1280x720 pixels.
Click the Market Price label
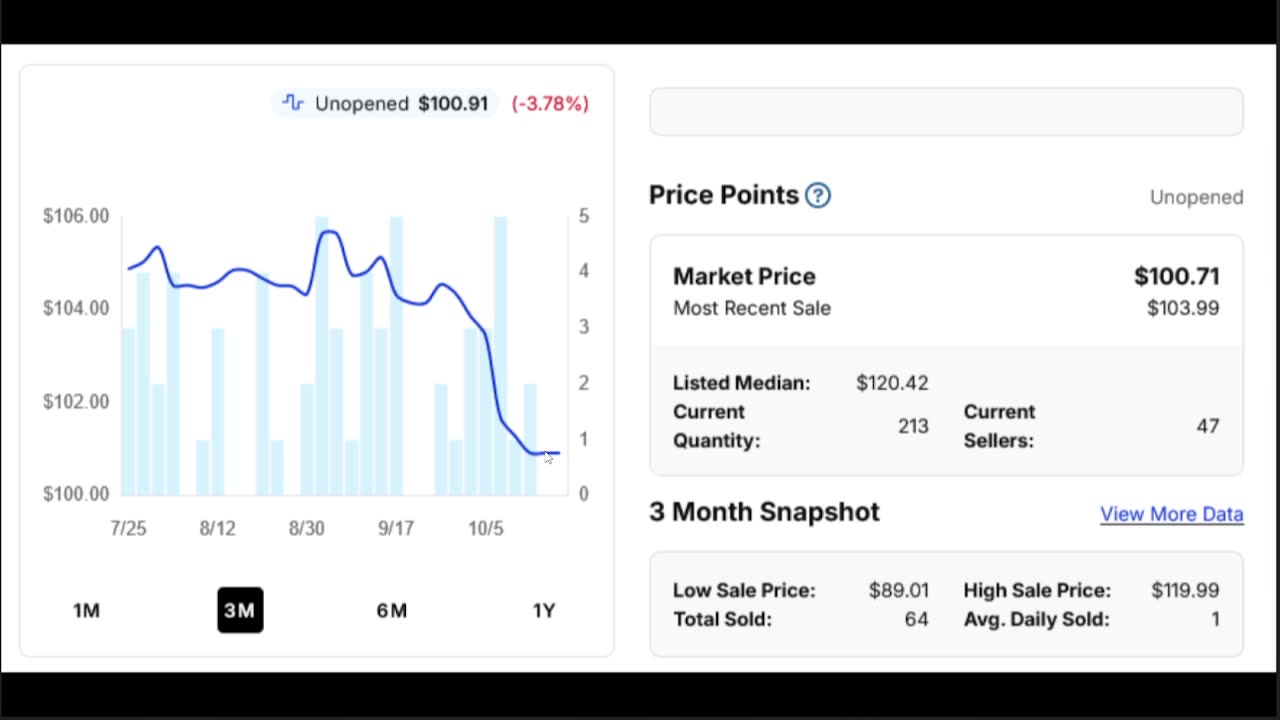pyautogui.click(x=744, y=276)
